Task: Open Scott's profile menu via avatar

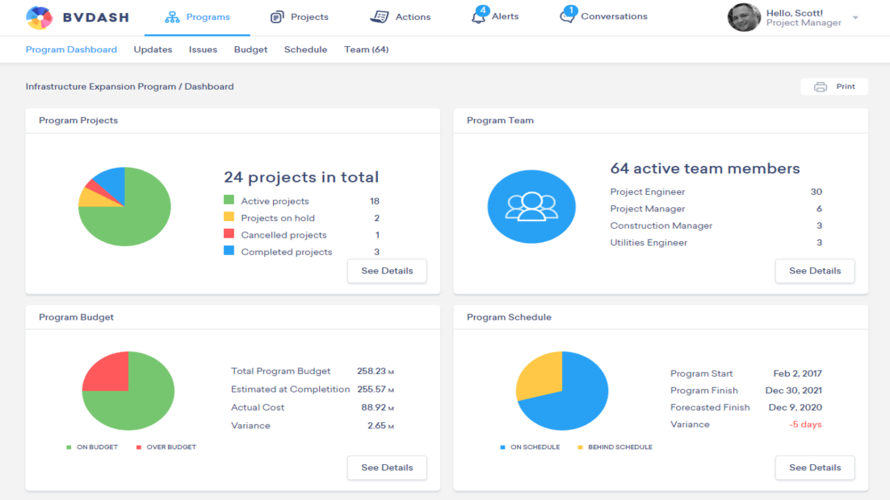Action: 743,17
